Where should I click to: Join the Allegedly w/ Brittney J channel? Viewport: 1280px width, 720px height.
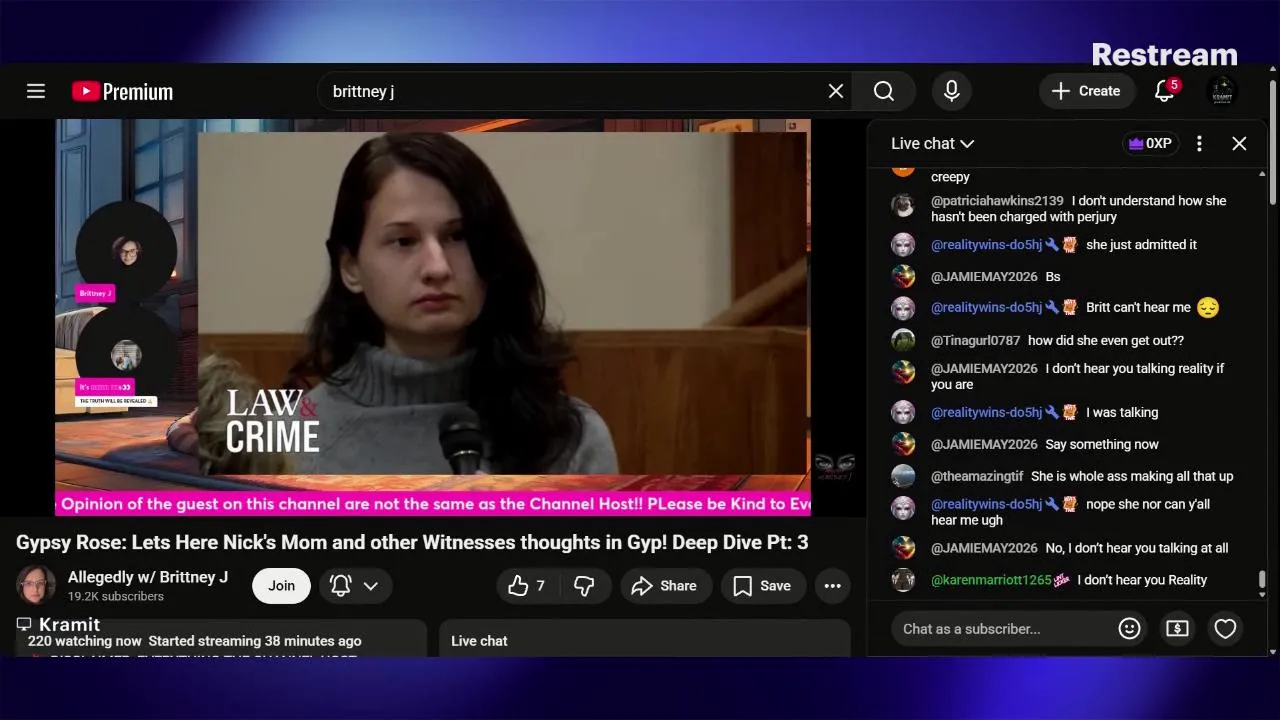tap(281, 586)
